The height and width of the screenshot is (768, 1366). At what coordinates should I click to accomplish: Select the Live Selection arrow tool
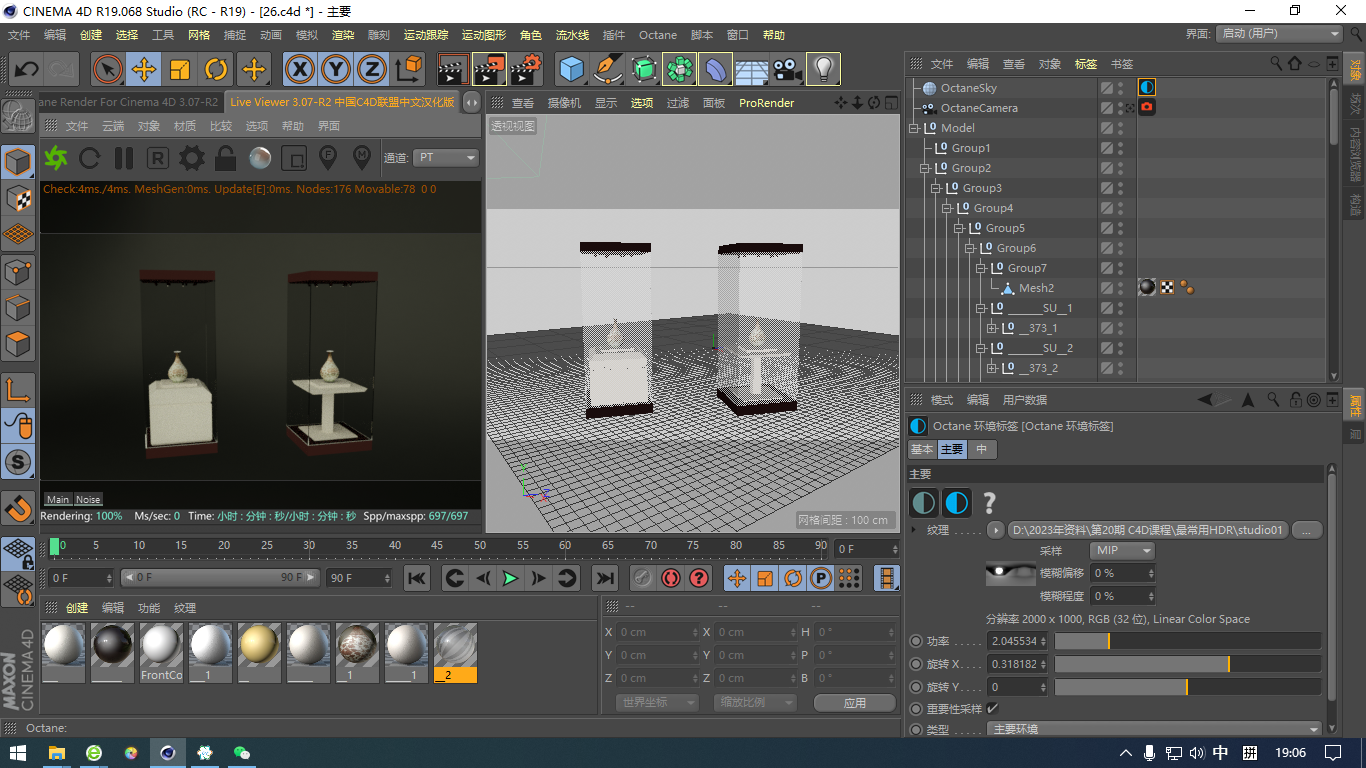coord(107,69)
